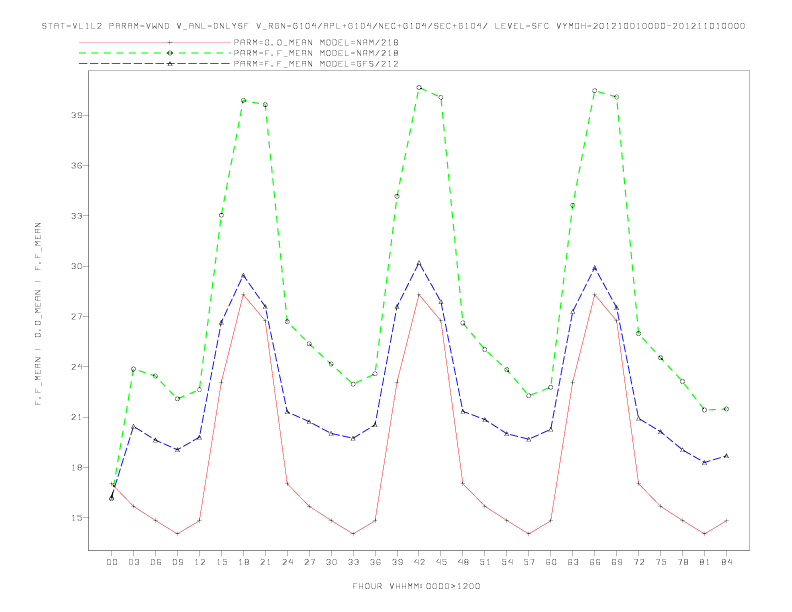This screenshot has height=612, width=792.
Task: Click y-axis tick value 30
Action: pyautogui.click(x=77, y=266)
